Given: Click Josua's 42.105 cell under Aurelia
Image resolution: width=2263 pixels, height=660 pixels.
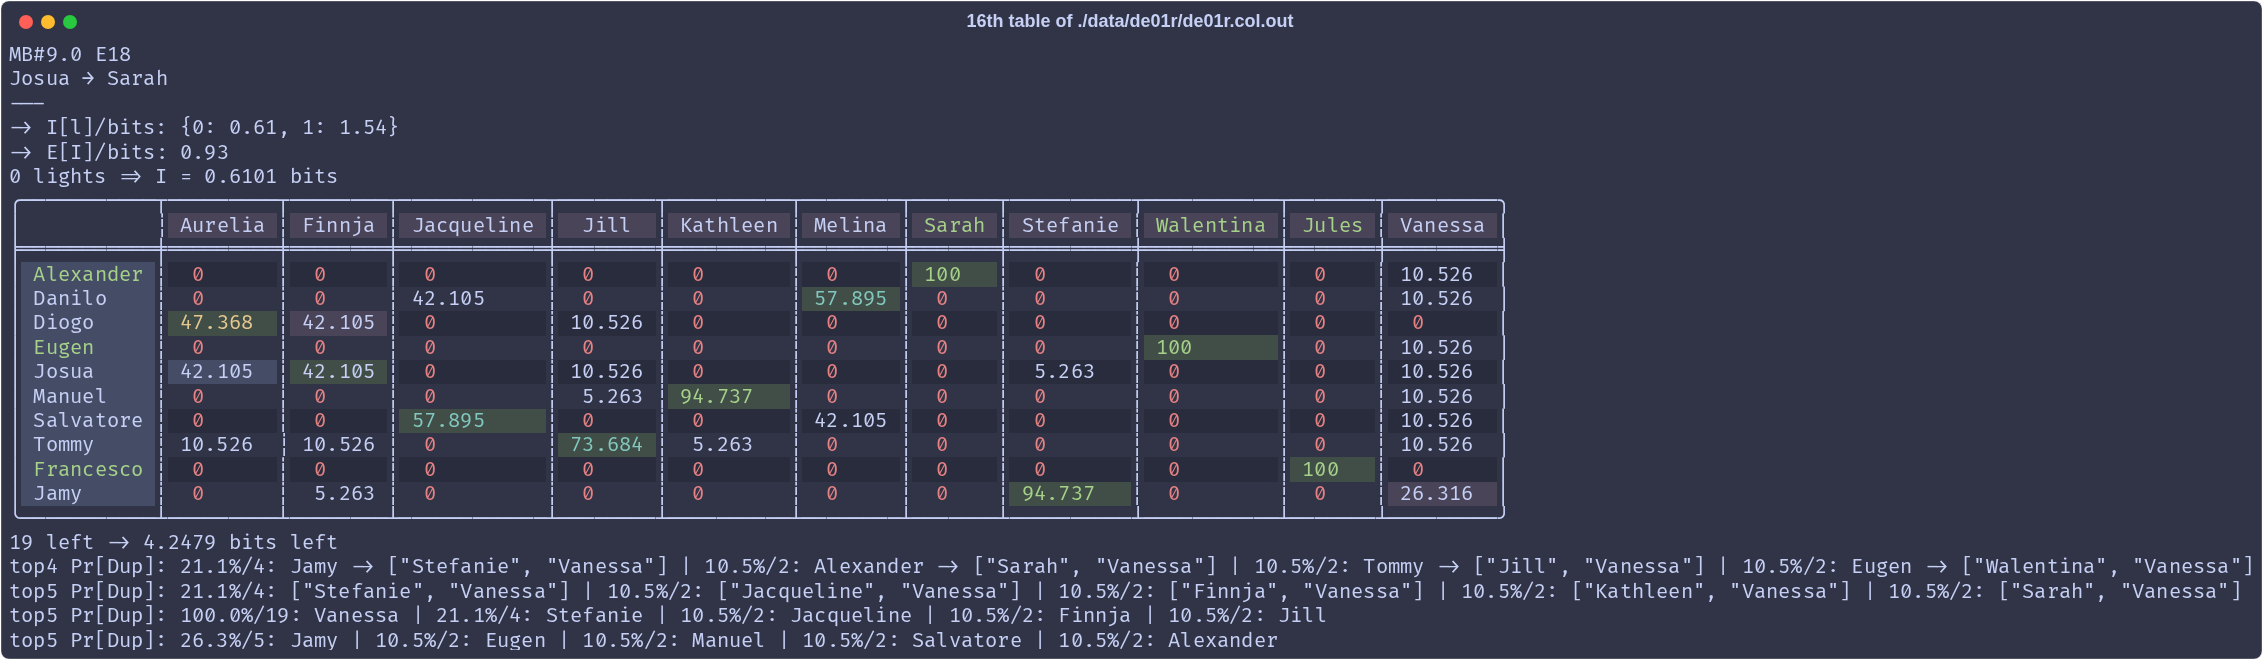Looking at the screenshot, I should [222, 371].
